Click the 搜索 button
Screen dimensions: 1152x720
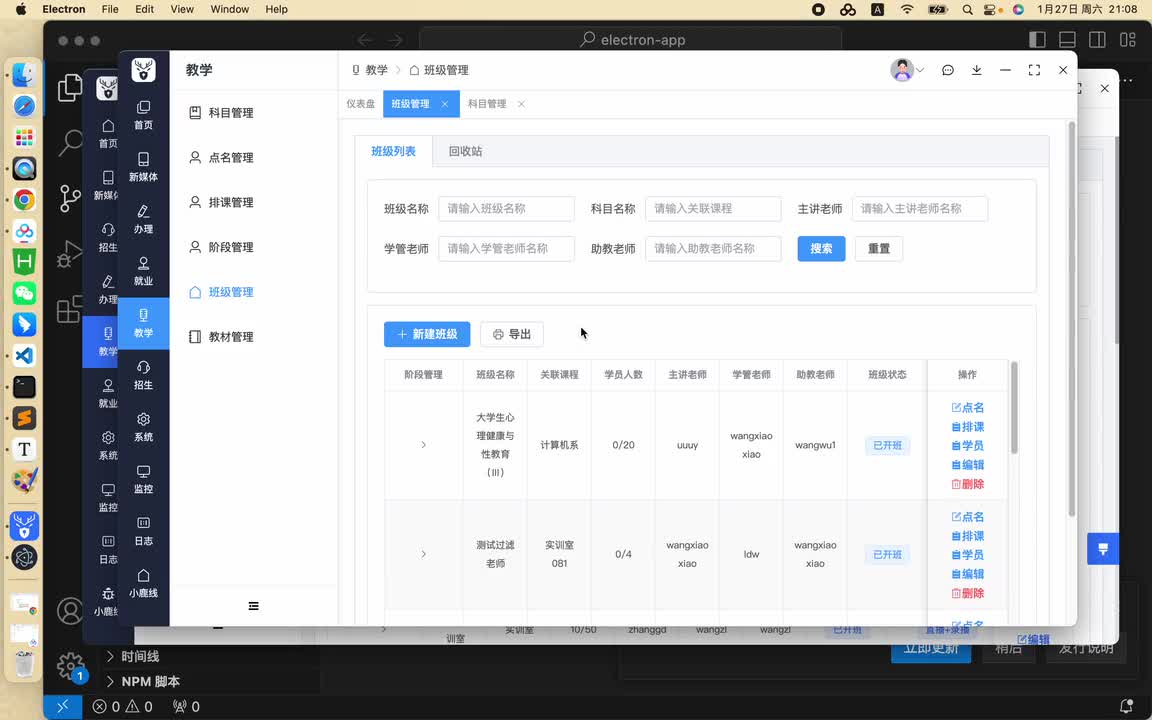click(x=821, y=248)
